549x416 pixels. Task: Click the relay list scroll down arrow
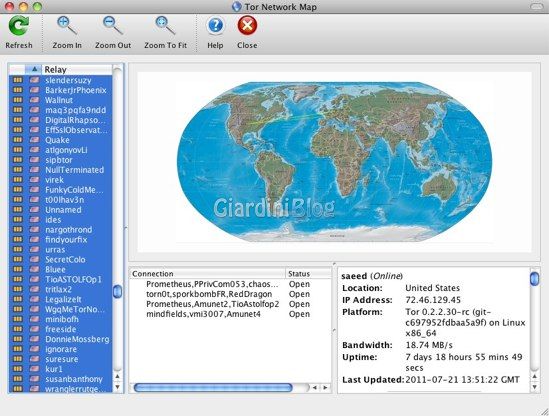point(118,387)
